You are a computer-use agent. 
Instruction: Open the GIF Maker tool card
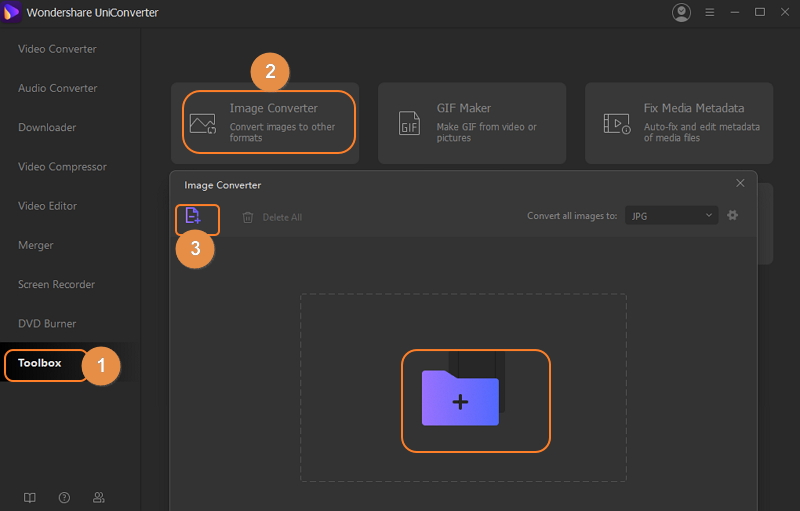tap(472, 123)
